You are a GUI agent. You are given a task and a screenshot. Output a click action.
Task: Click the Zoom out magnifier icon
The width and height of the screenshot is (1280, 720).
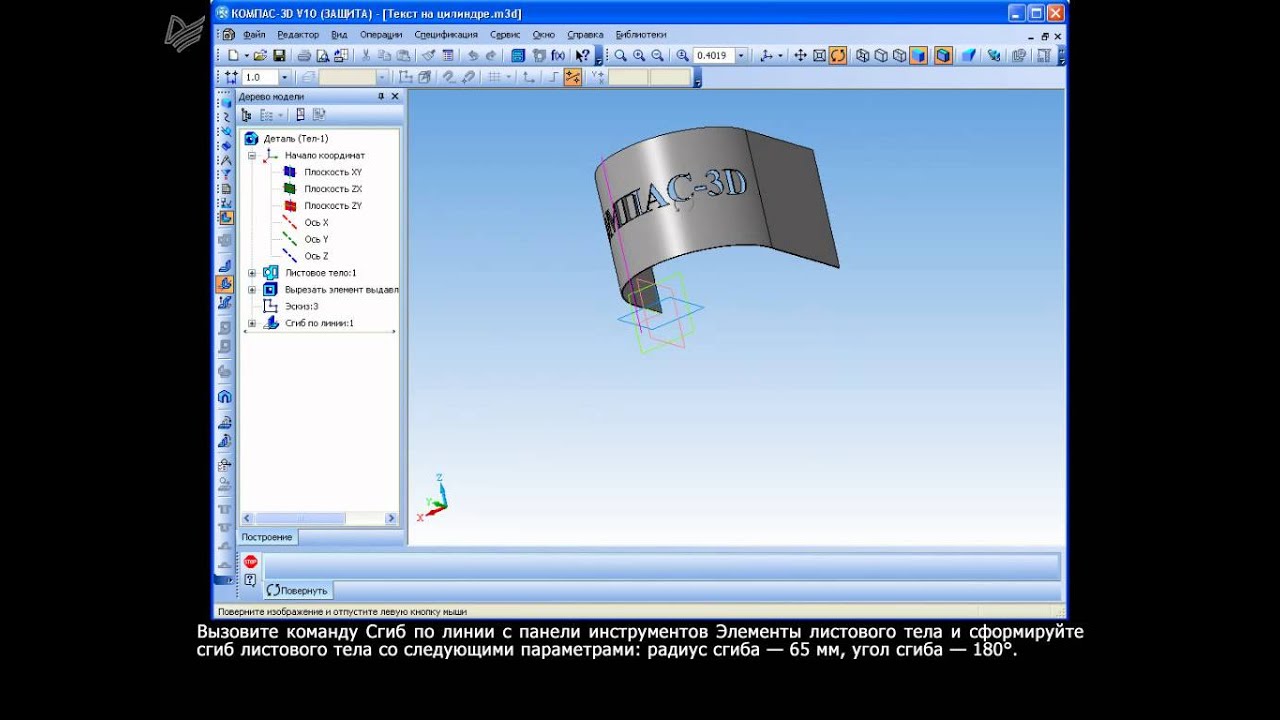click(x=658, y=56)
